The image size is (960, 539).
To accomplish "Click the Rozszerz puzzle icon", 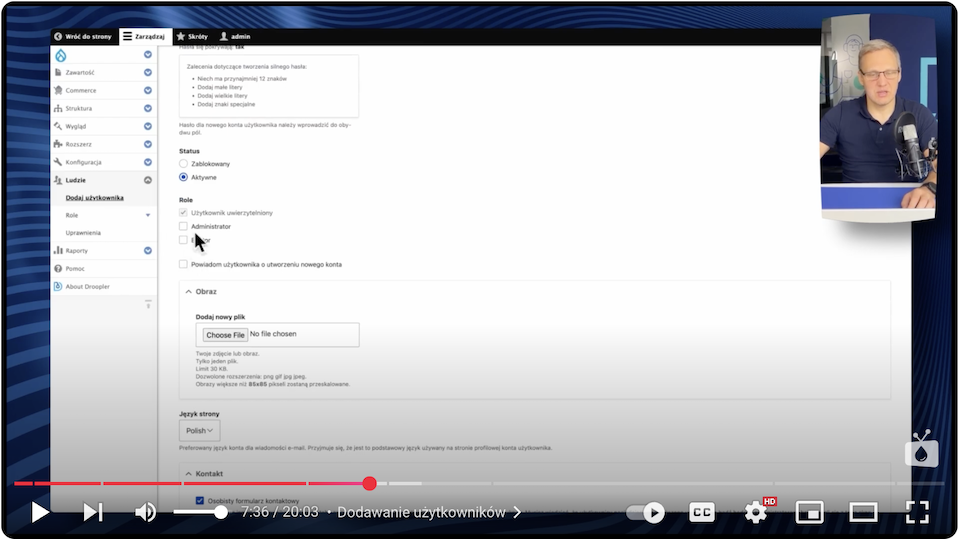I will click(x=58, y=144).
